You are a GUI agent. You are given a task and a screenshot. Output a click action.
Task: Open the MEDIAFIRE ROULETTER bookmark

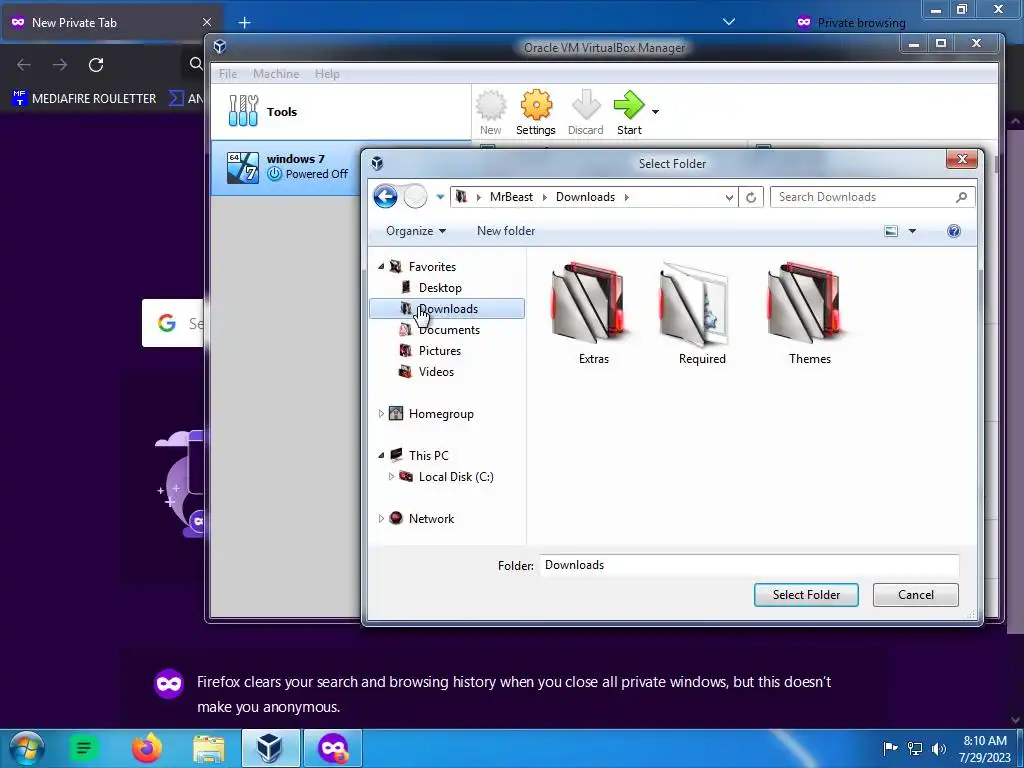click(84, 99)
